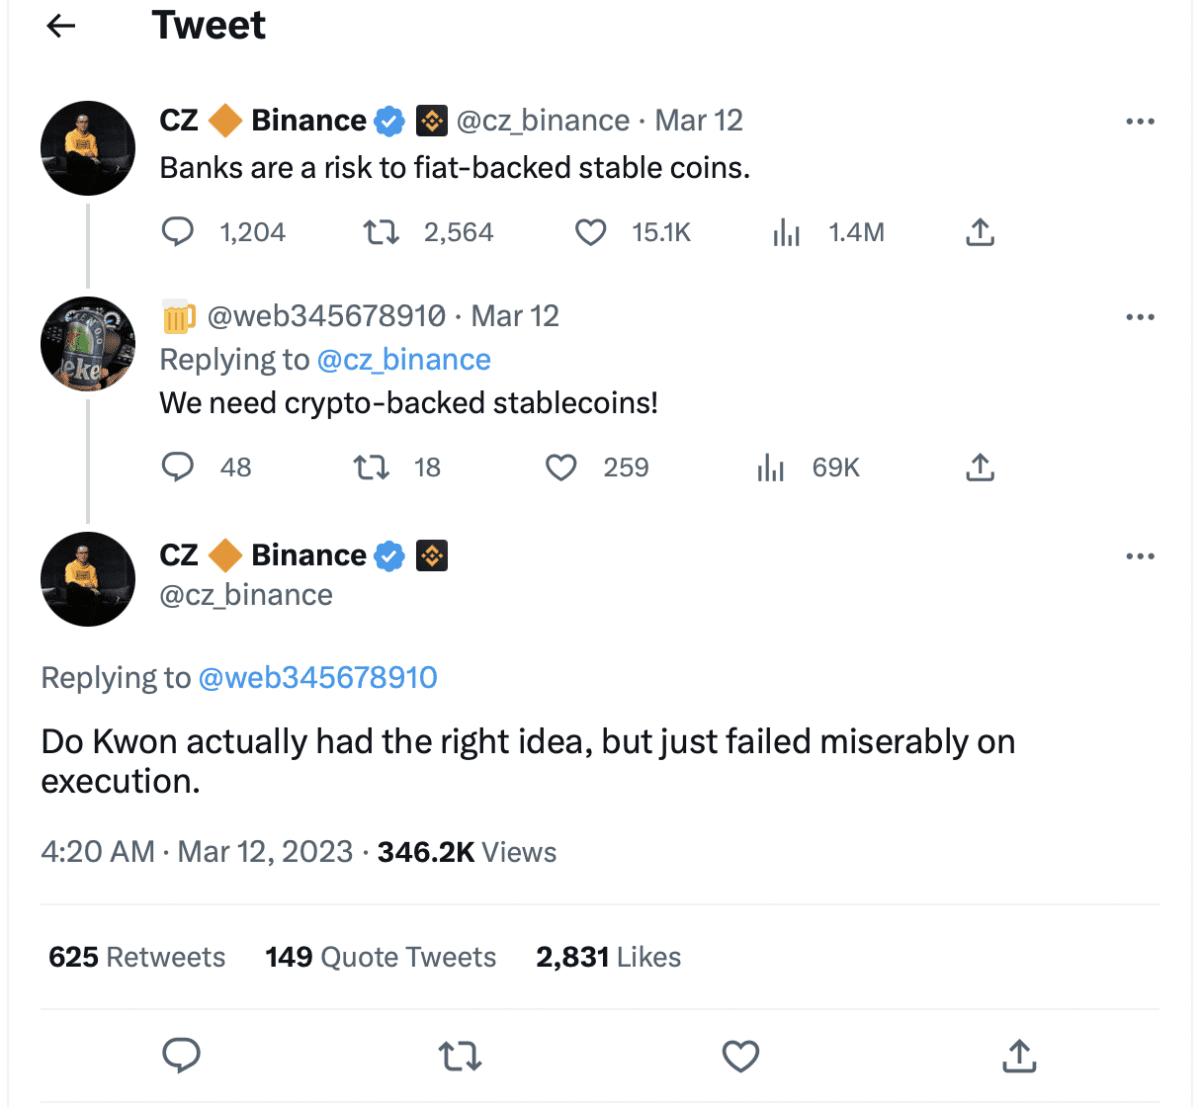Open the @cz_binance mention link in reply
This screenshot has height=1107, width=1200.
pyautogui.click(x=403, y=360)
